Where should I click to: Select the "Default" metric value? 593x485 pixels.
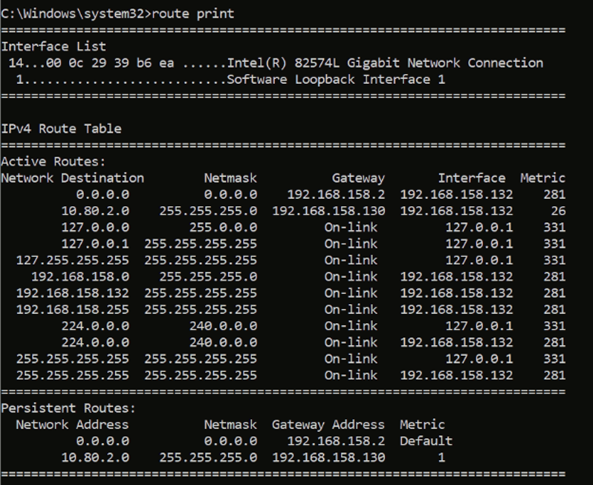426,441
